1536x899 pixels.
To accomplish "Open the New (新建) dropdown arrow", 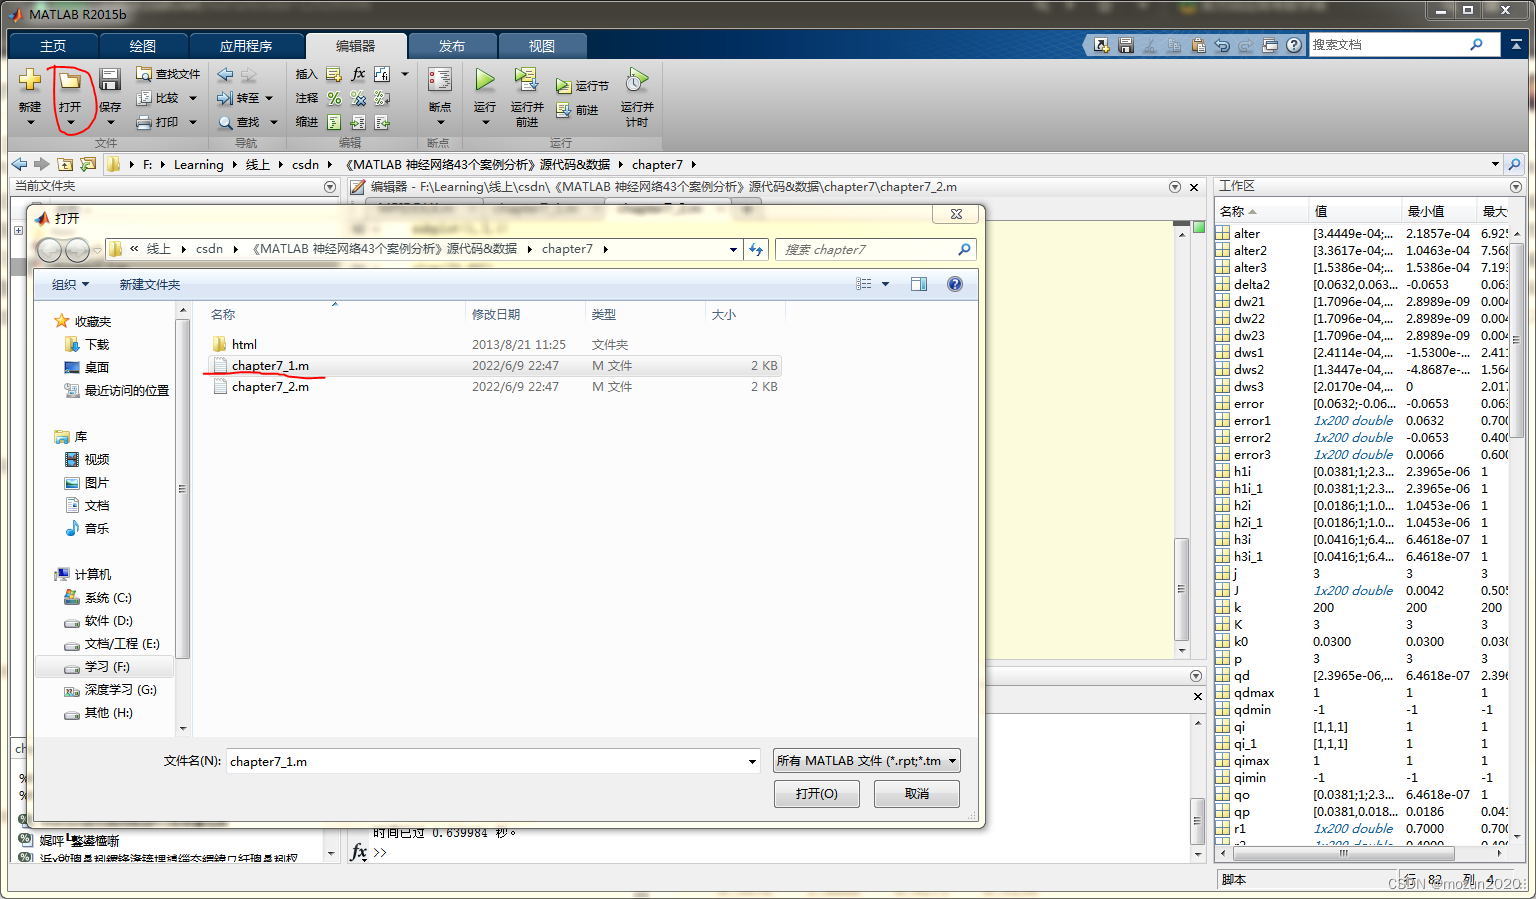I will pos(30,123).
